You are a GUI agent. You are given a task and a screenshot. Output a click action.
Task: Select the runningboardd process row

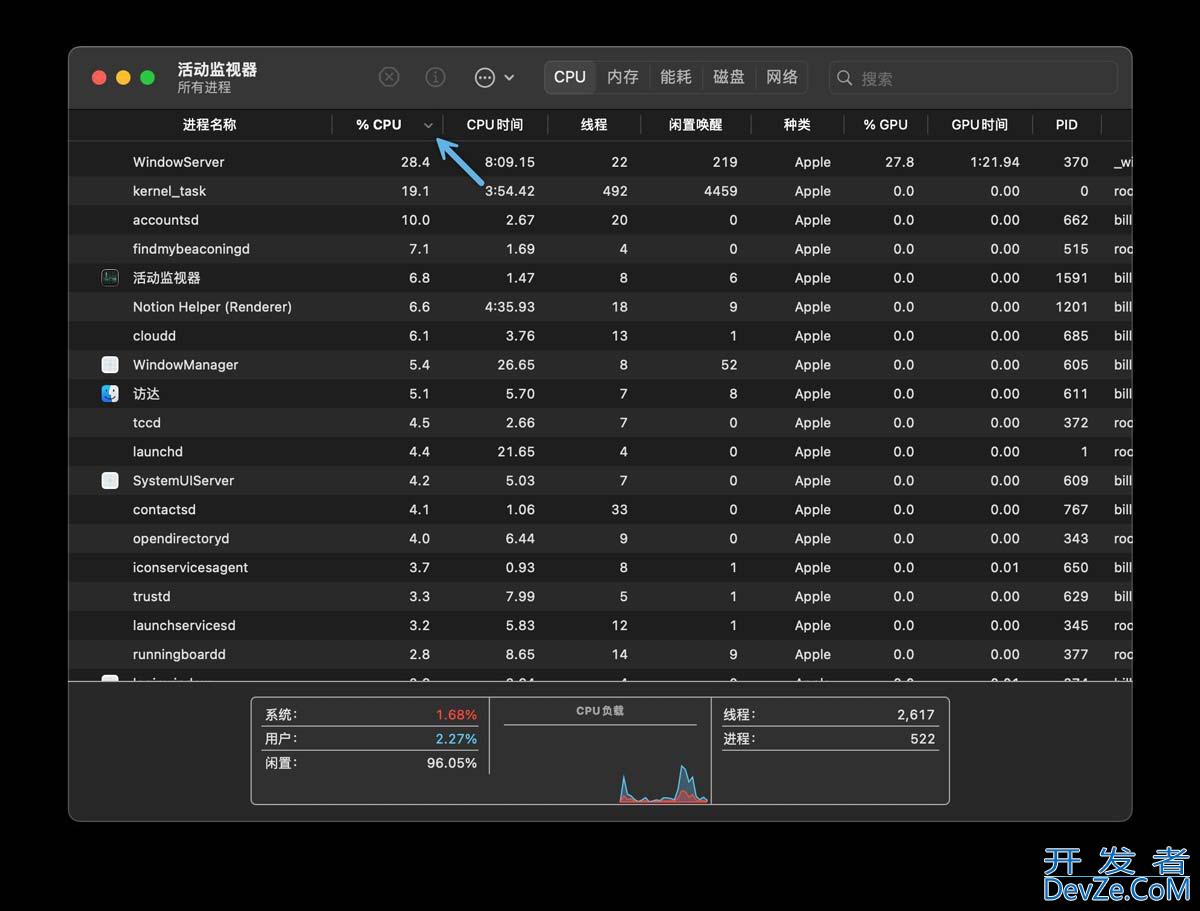pos(600,655)
